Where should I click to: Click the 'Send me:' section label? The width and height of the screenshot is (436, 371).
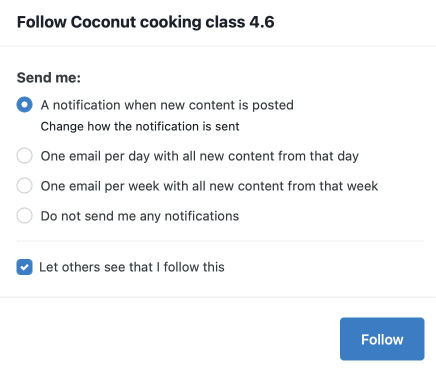49,78
